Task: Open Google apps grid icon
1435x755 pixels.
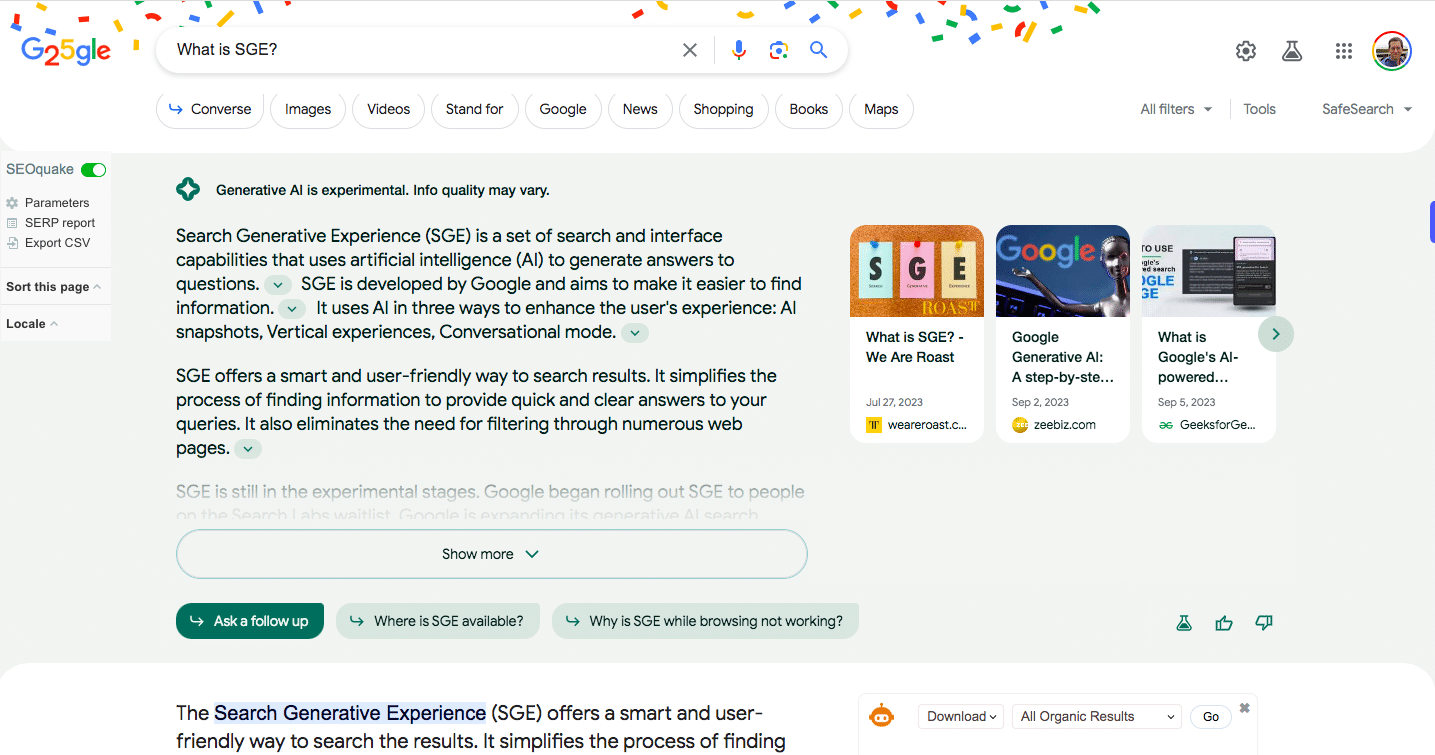Action: (1344, 51)
